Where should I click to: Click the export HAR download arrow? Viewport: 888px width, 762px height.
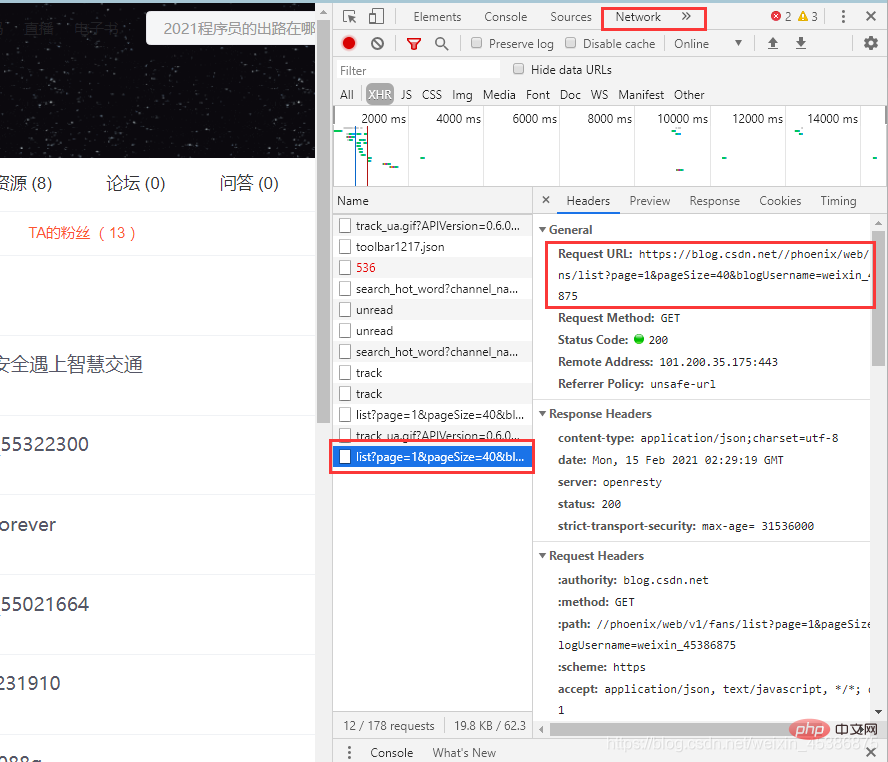coord(800,43)
